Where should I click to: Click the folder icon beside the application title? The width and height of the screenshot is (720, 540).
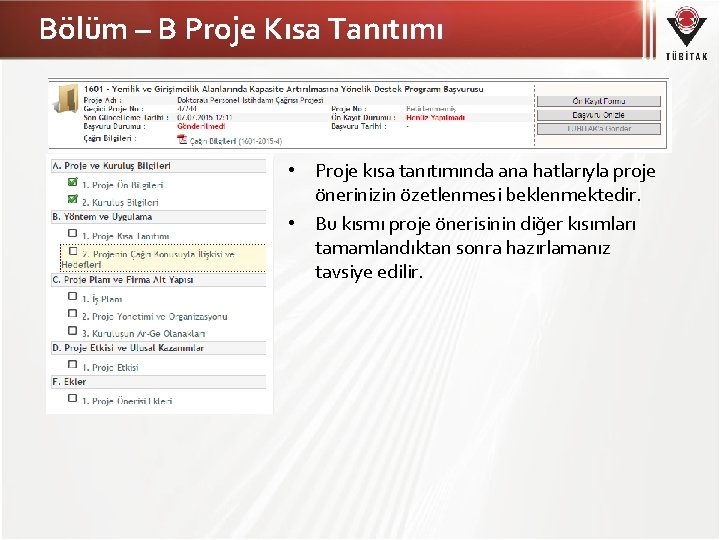(65, 99)
